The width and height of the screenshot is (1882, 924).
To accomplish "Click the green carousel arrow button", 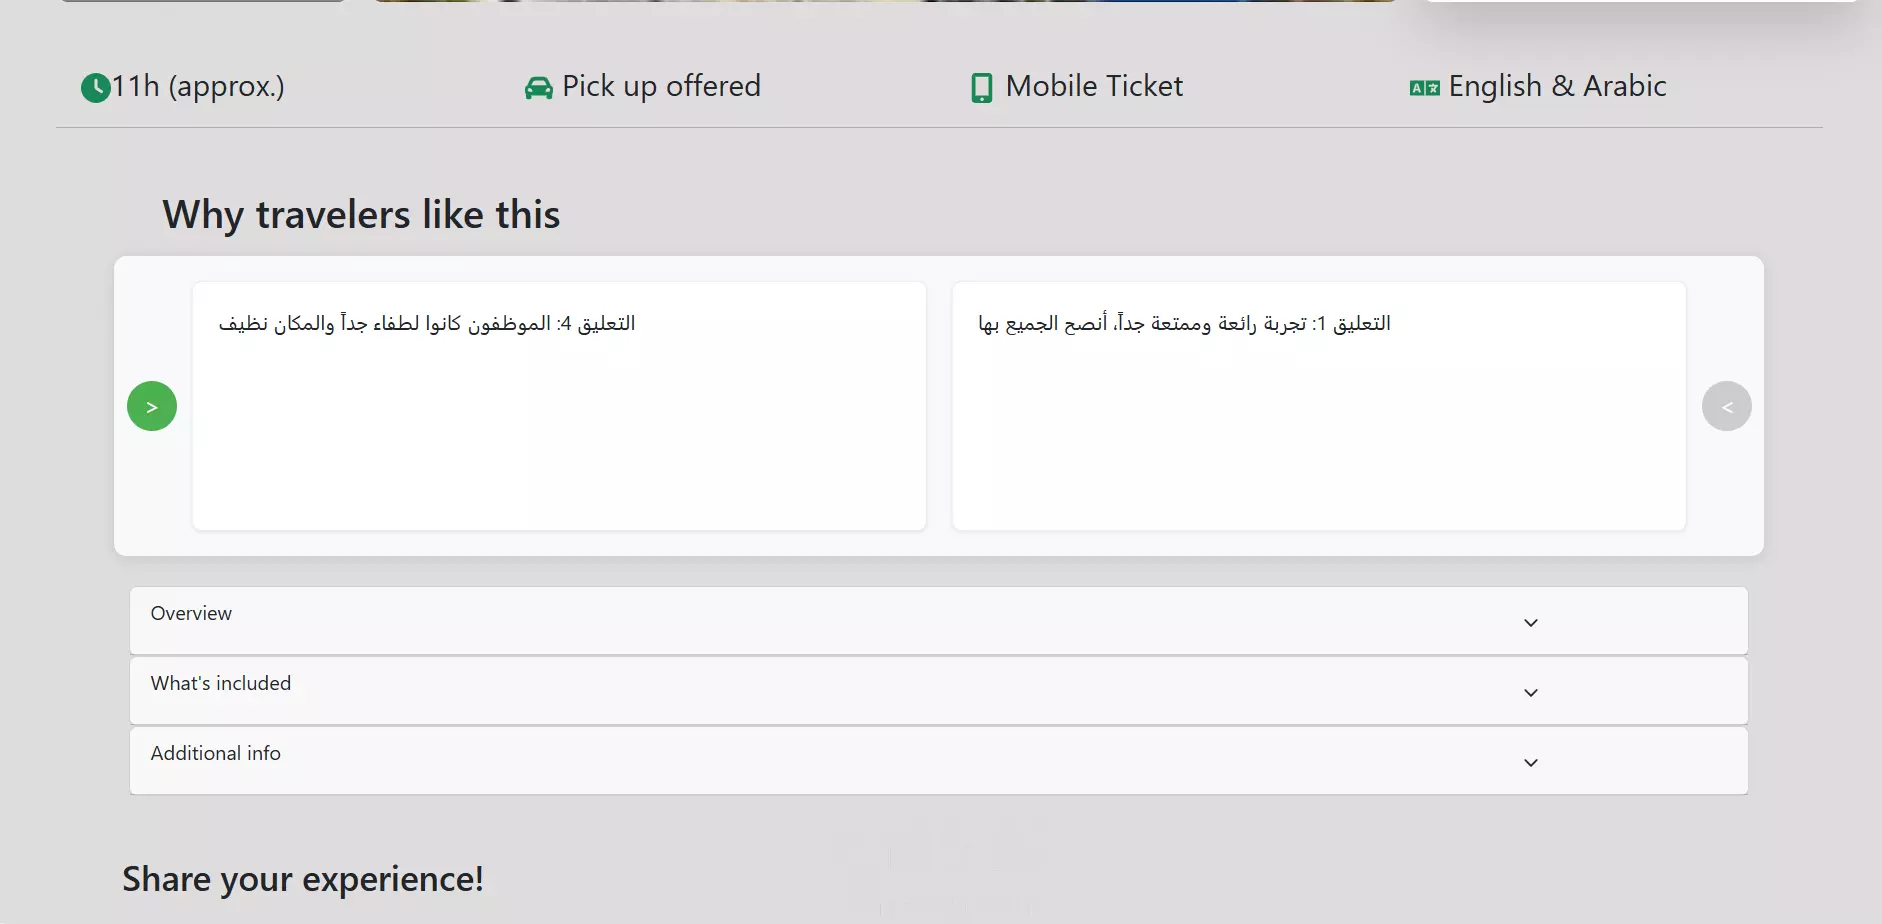I will coord(152,406).
